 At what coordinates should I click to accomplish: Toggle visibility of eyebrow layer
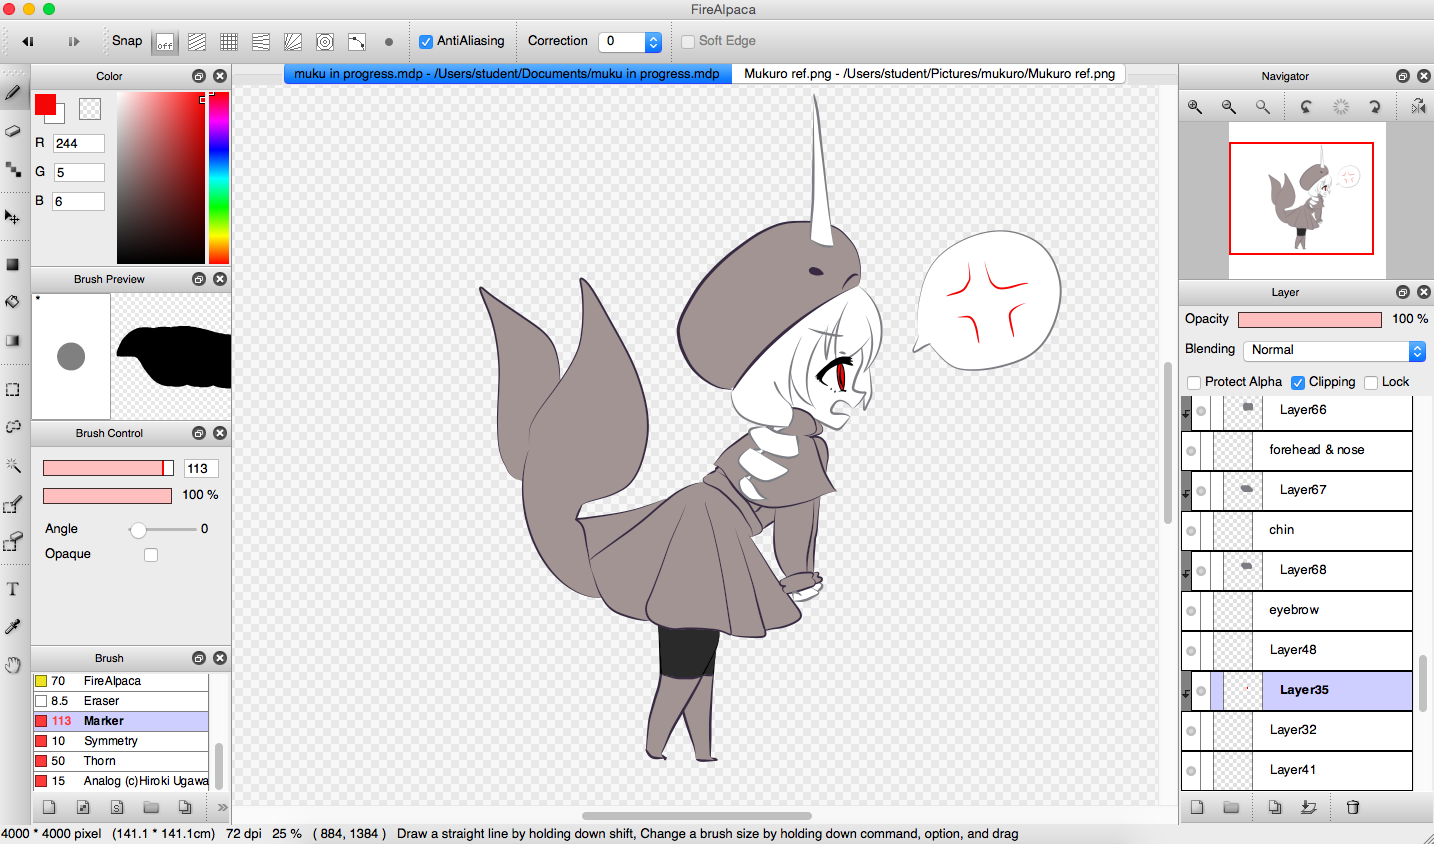tap(1191, 611)
